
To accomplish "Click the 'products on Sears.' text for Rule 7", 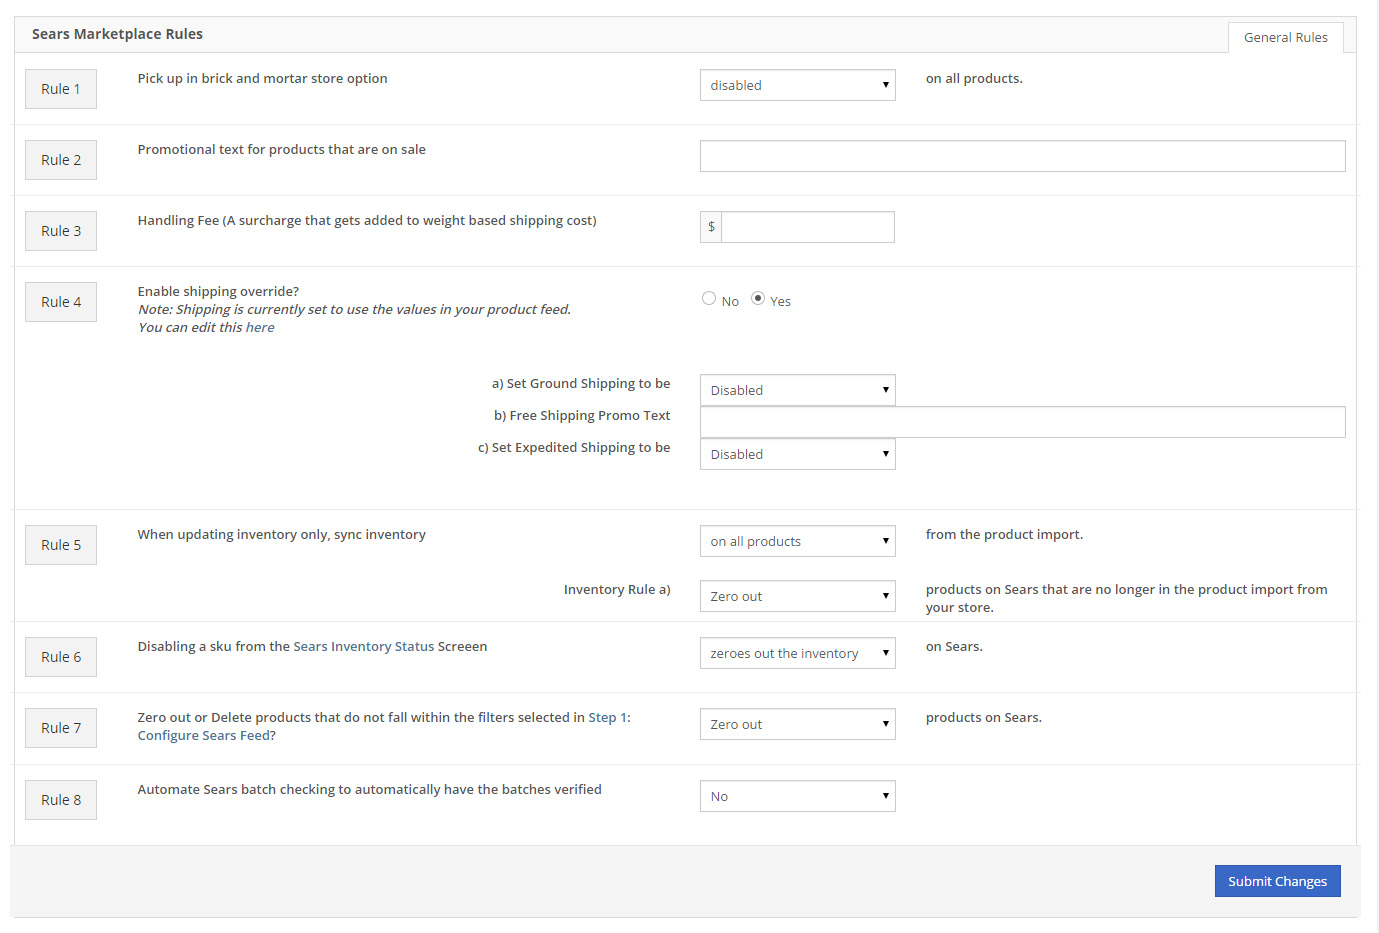I will point(983,718).
